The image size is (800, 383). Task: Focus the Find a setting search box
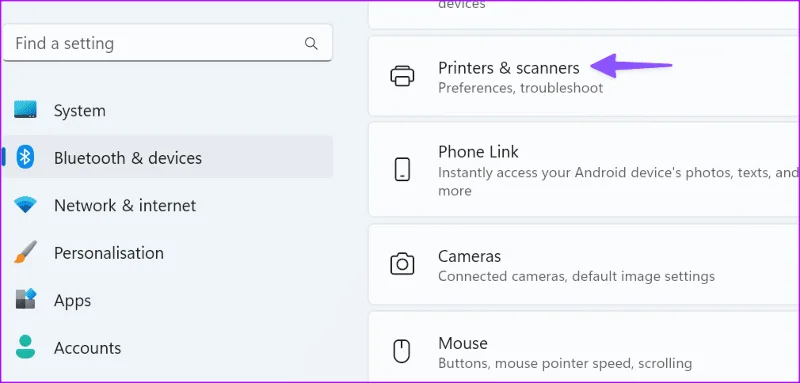pos(167,43)
